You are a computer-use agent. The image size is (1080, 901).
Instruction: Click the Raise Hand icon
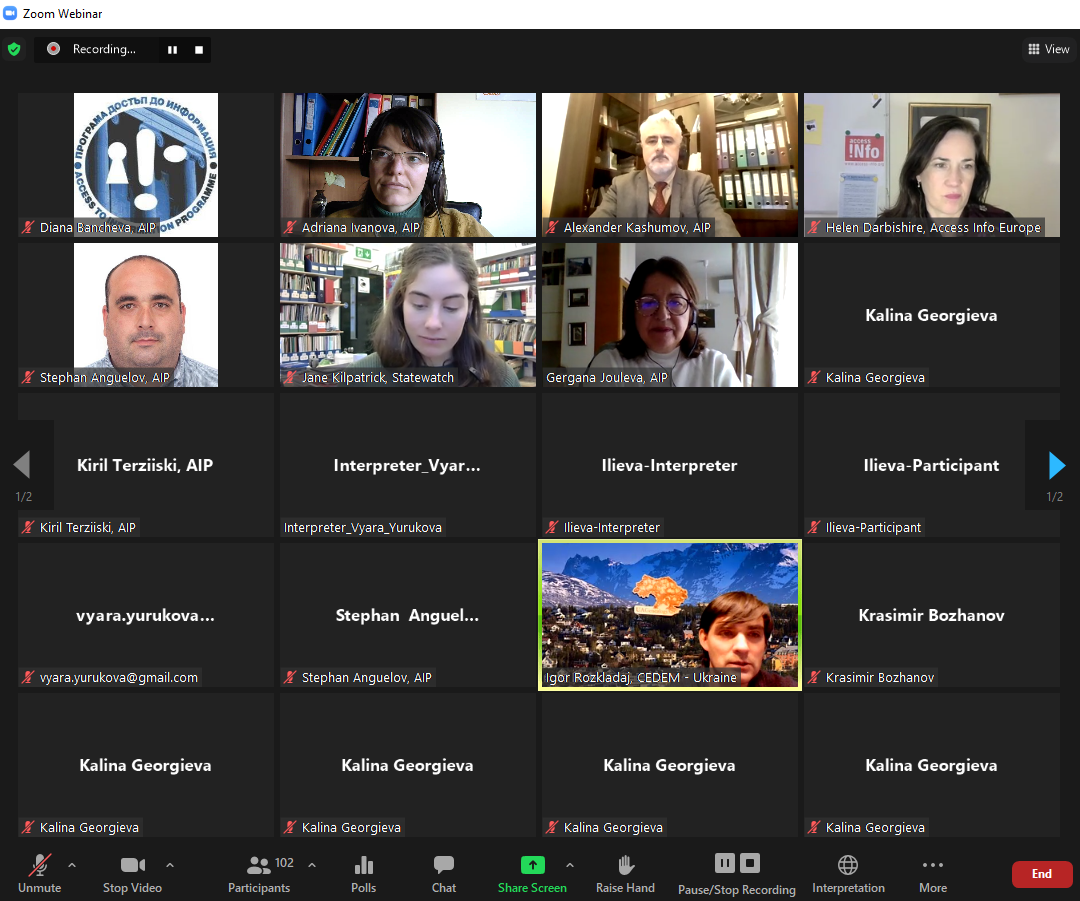(626, 866)
